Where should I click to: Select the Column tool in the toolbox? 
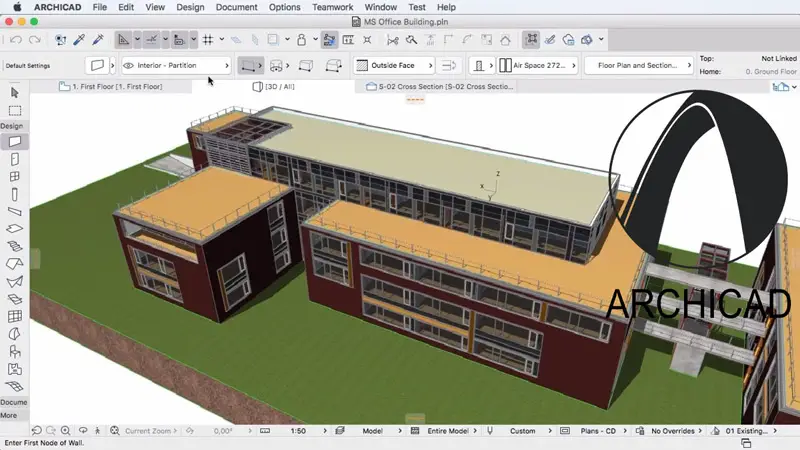pos(15,194)
